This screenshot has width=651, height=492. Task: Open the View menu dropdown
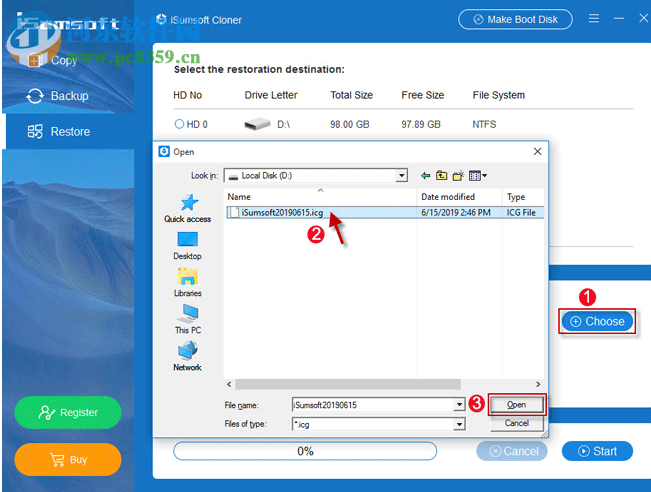pyautogui.click(x=477, y=176)
